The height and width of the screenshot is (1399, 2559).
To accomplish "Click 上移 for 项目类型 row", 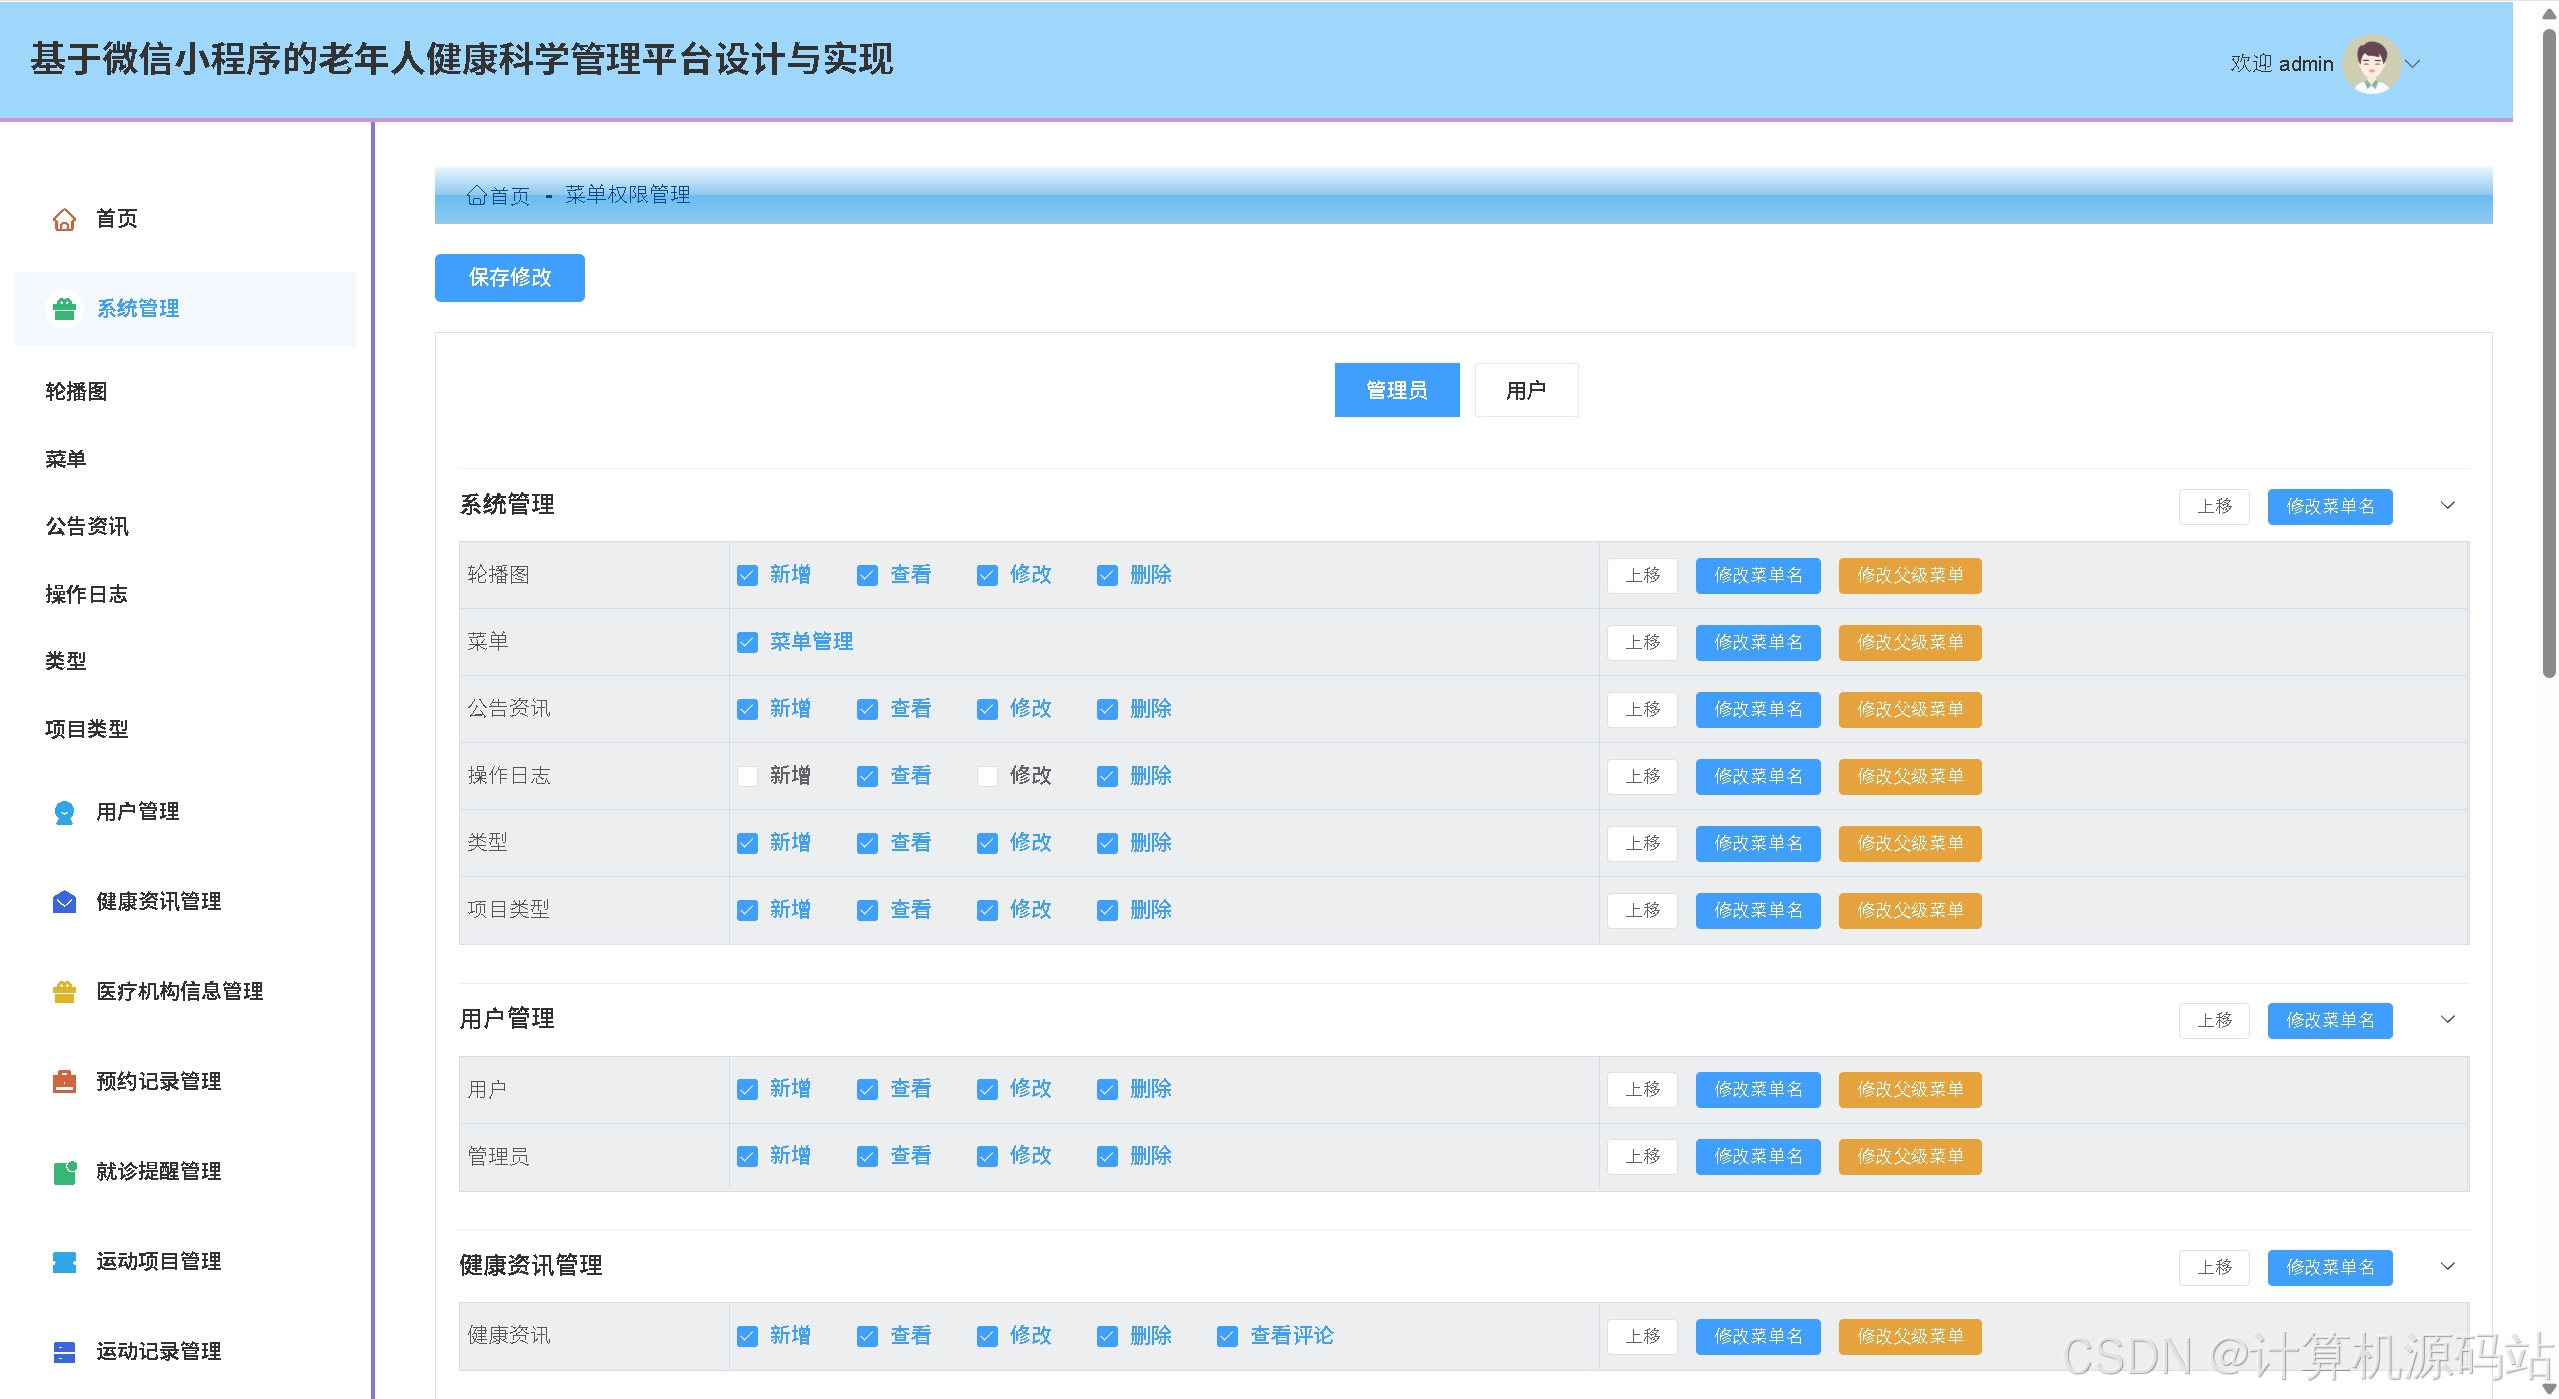I will click(x=1642, y=911).
